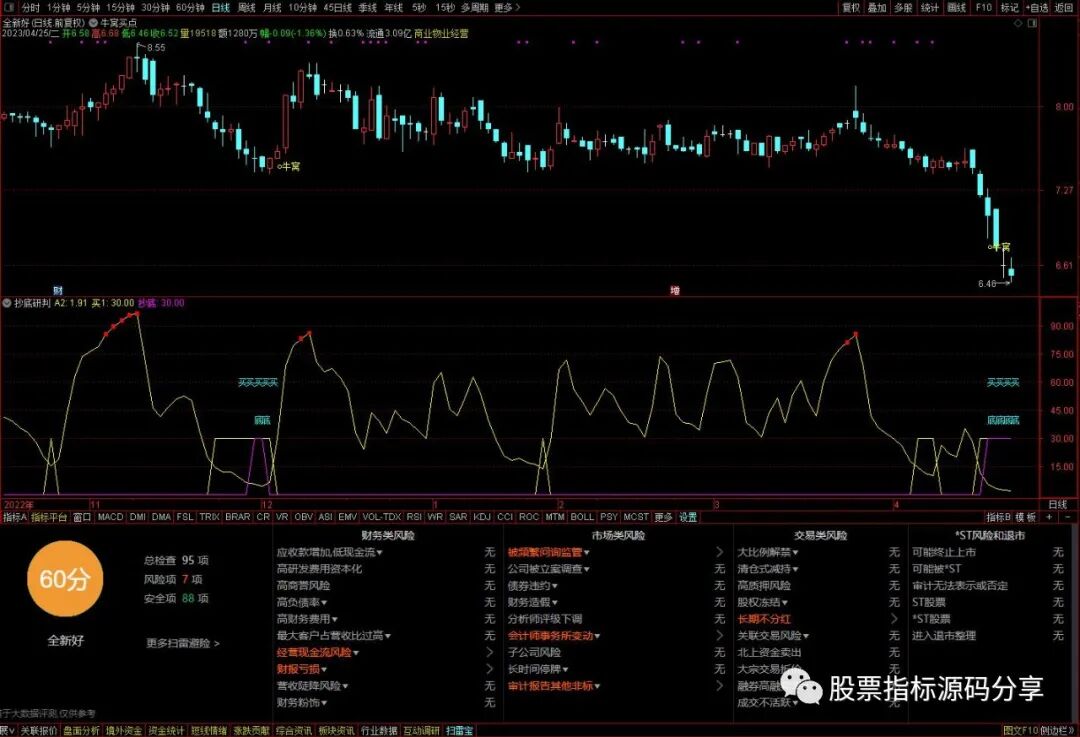Expand 审计报告其他非标 risk item
The image size is (1080, 737).
point(554,686)
